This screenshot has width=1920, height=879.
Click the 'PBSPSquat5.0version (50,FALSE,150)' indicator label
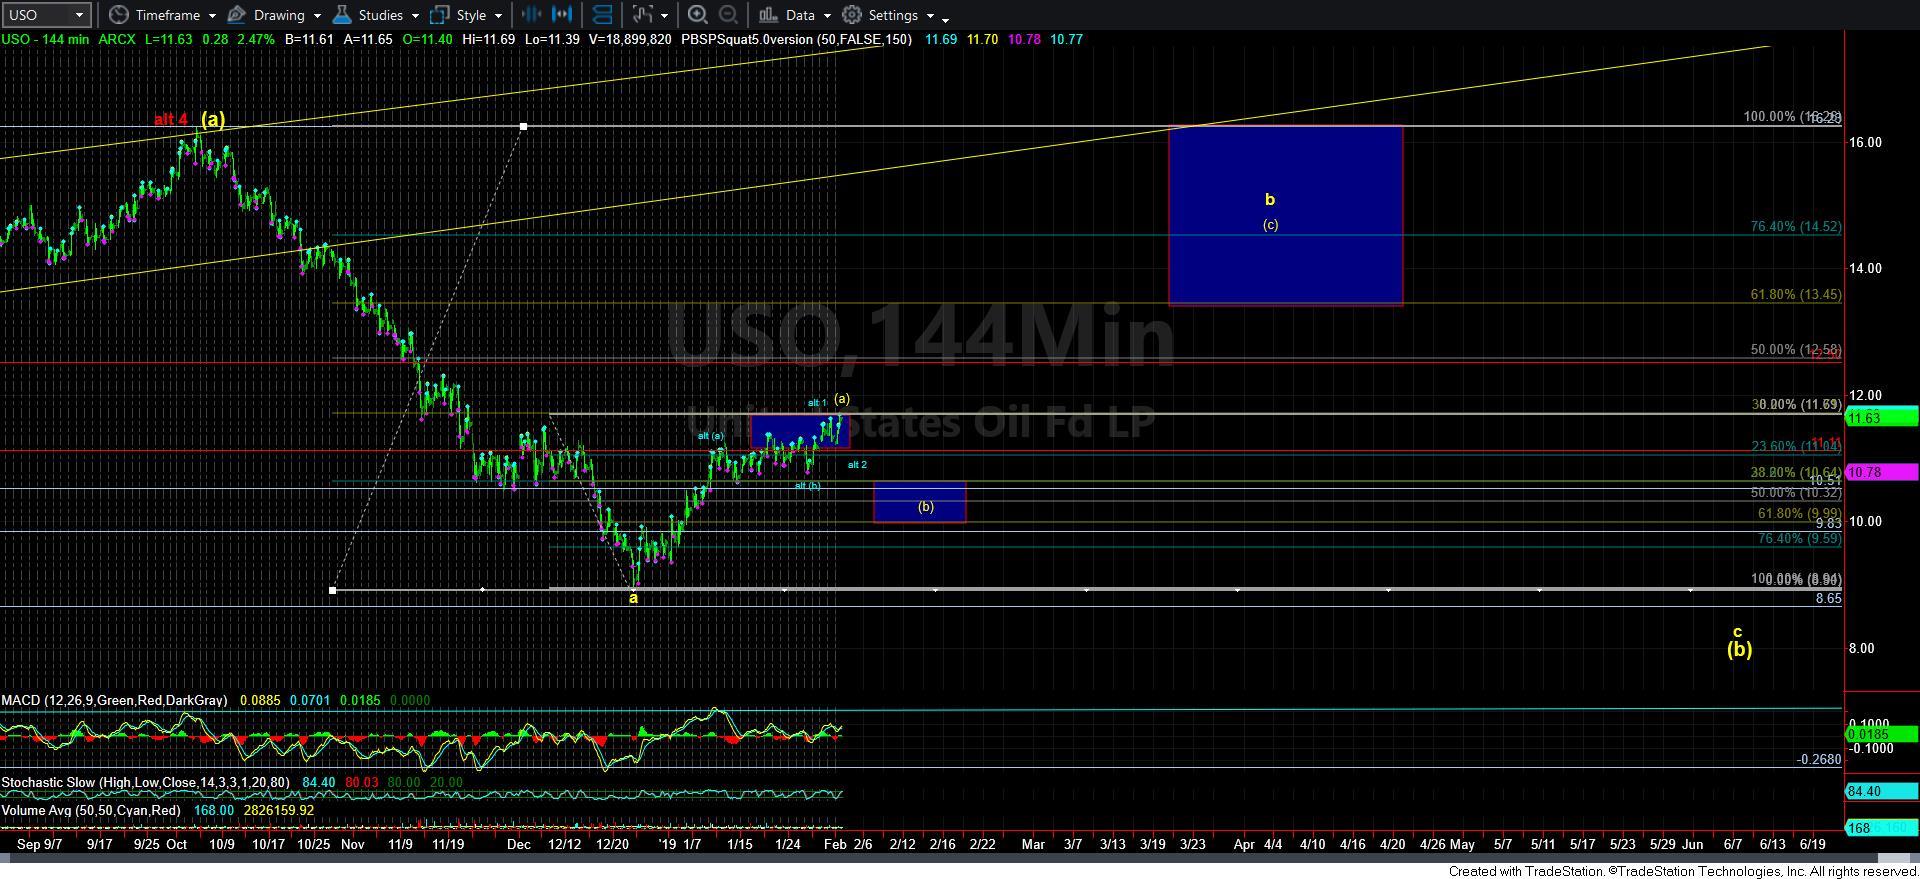(796, 39)
